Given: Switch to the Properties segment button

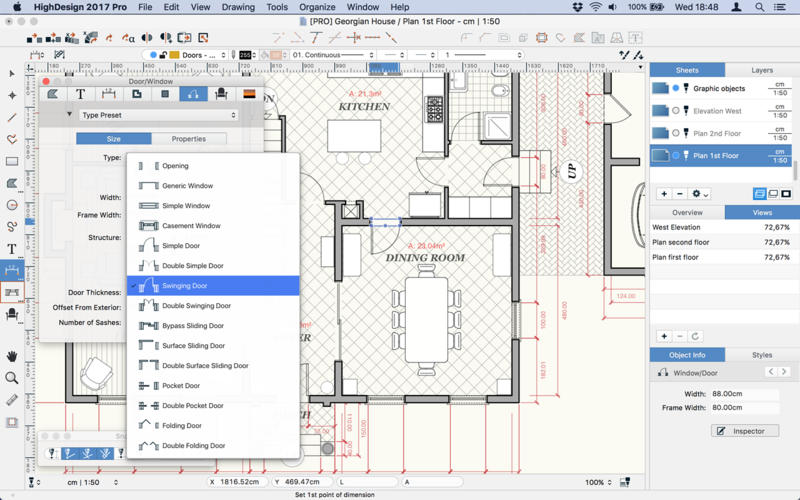Looking at the screenshot, I should tap(188, 139).
